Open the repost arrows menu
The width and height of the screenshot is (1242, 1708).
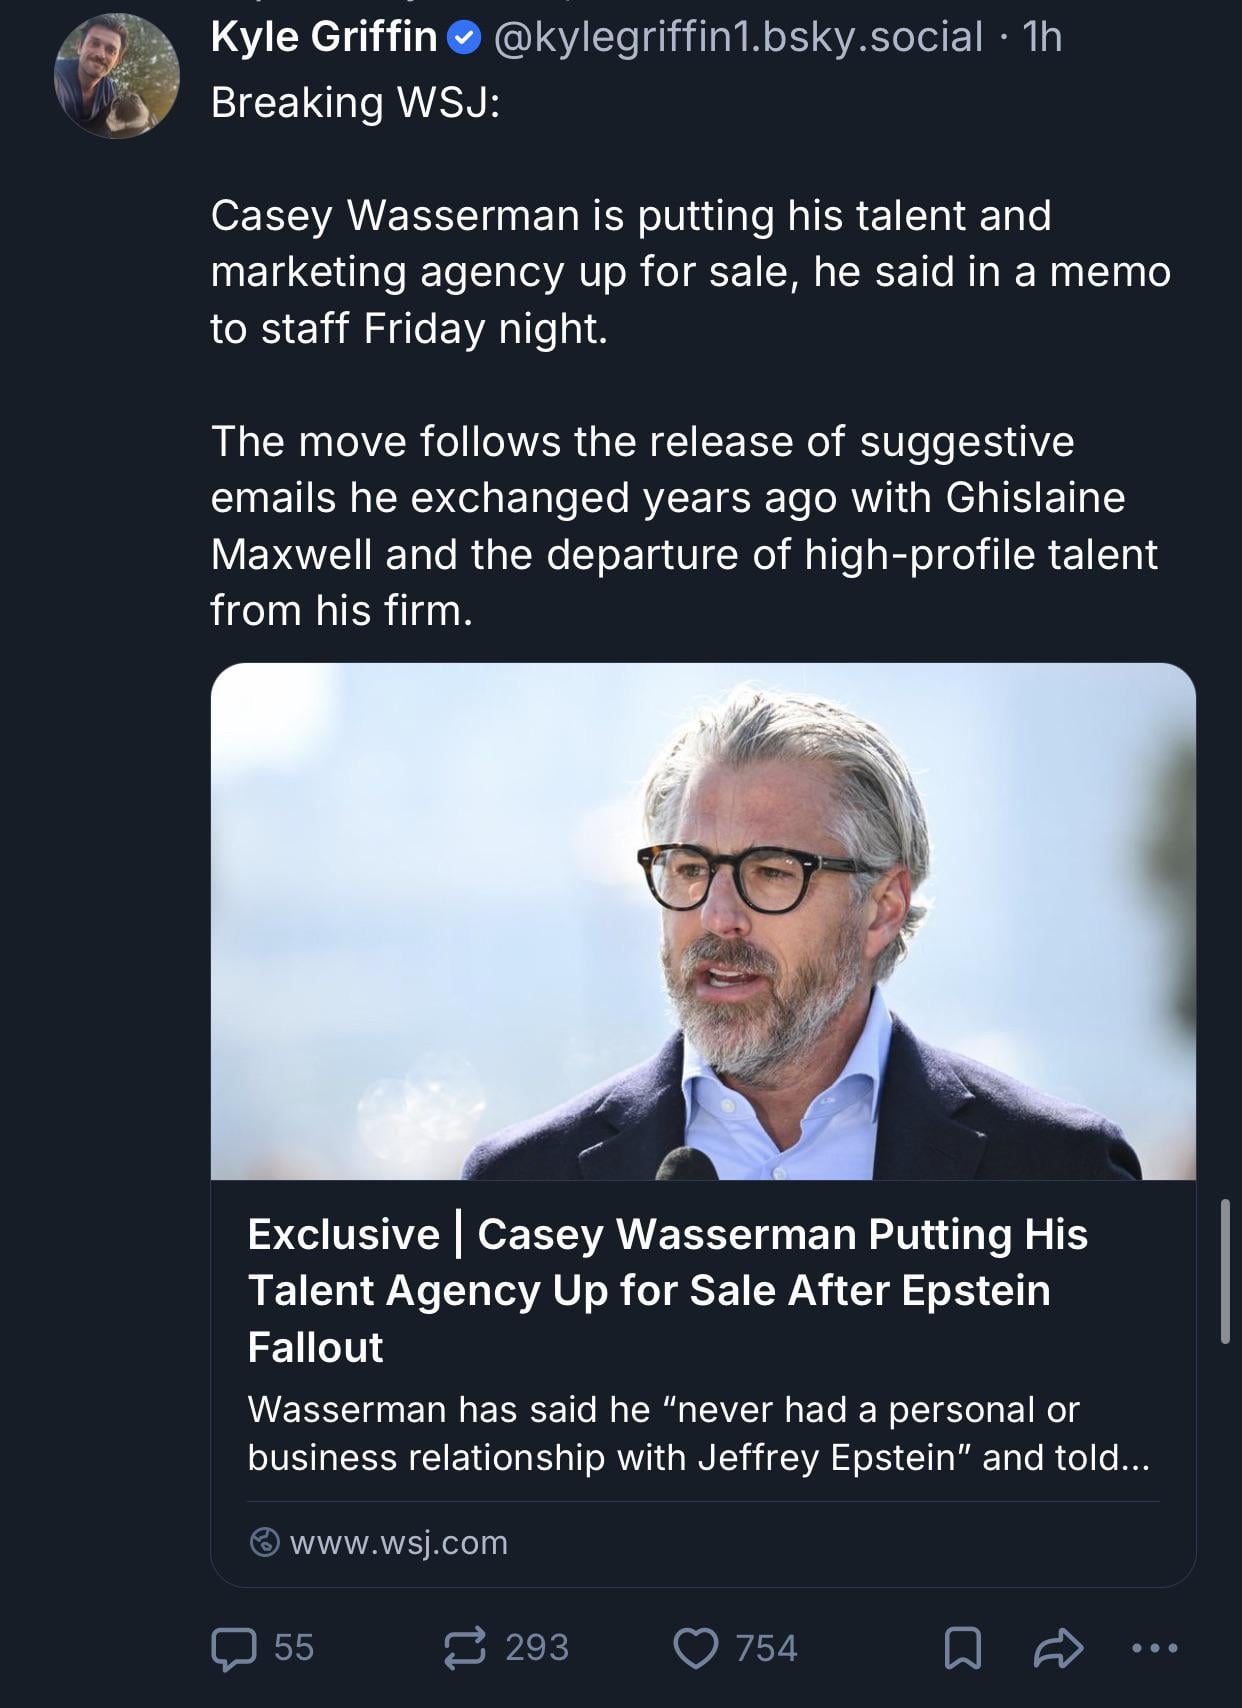[465, 1648]
